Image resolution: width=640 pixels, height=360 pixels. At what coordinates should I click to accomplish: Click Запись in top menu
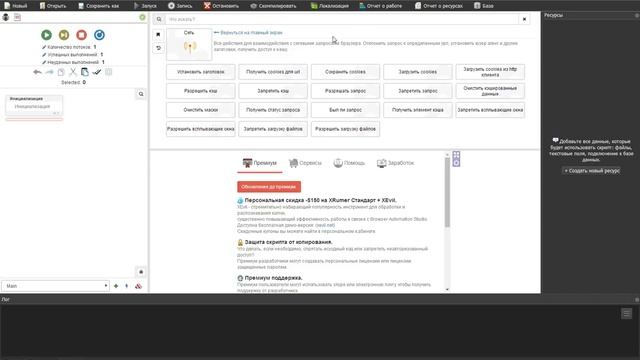click(180, 6)
